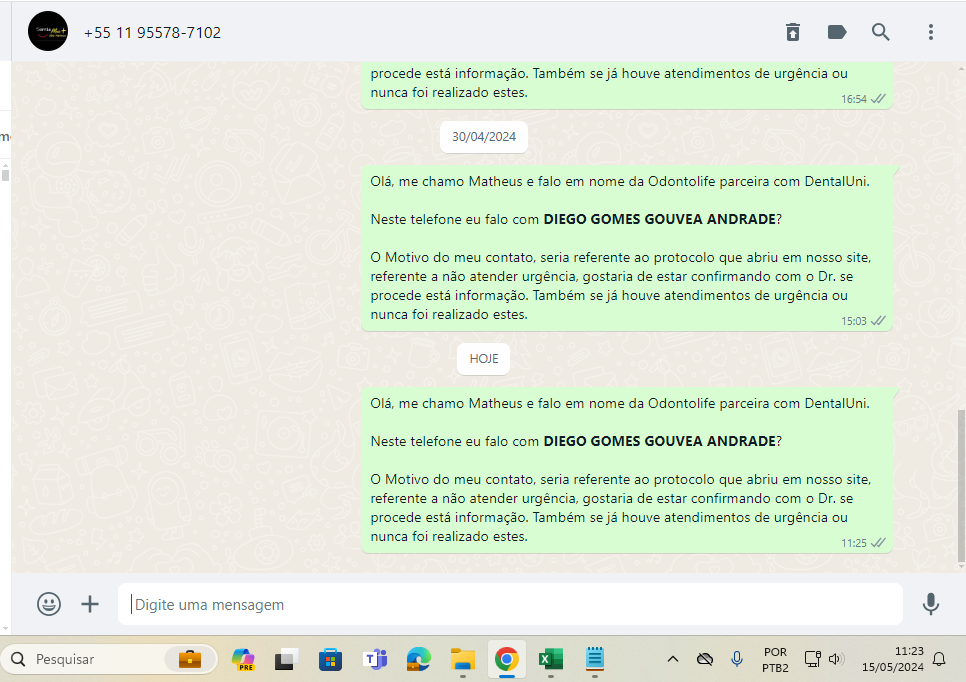
Task: Search within this conversation
Action: (880, 32)
